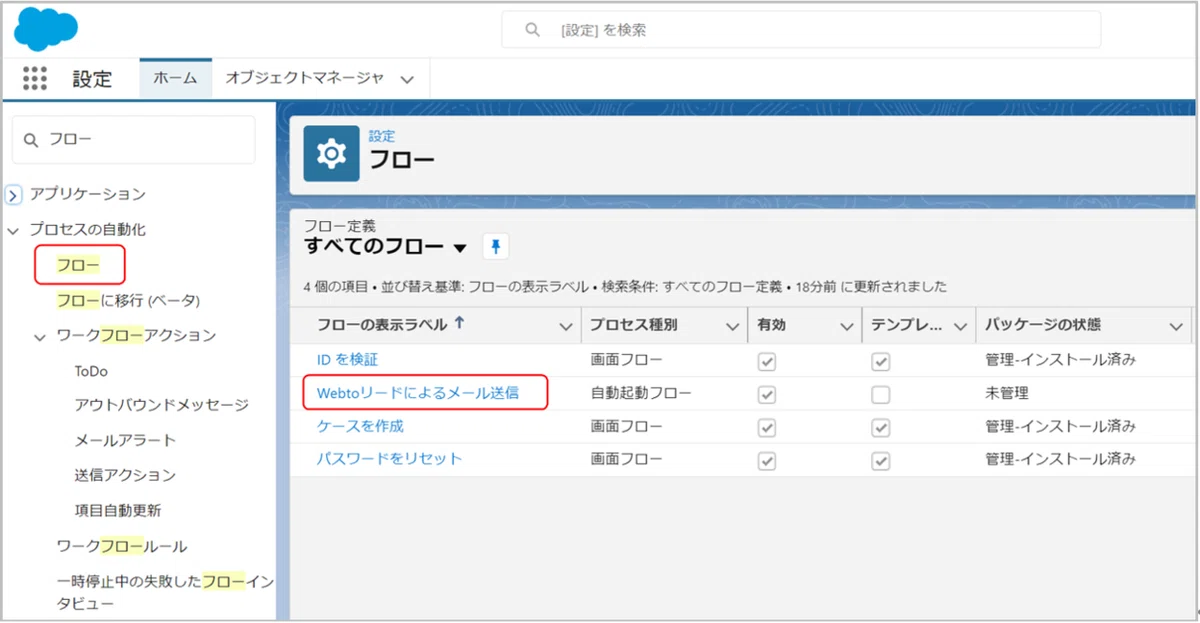Toggle template checkbox for ID を検証
1200x623 pixels.
point(881,361)
